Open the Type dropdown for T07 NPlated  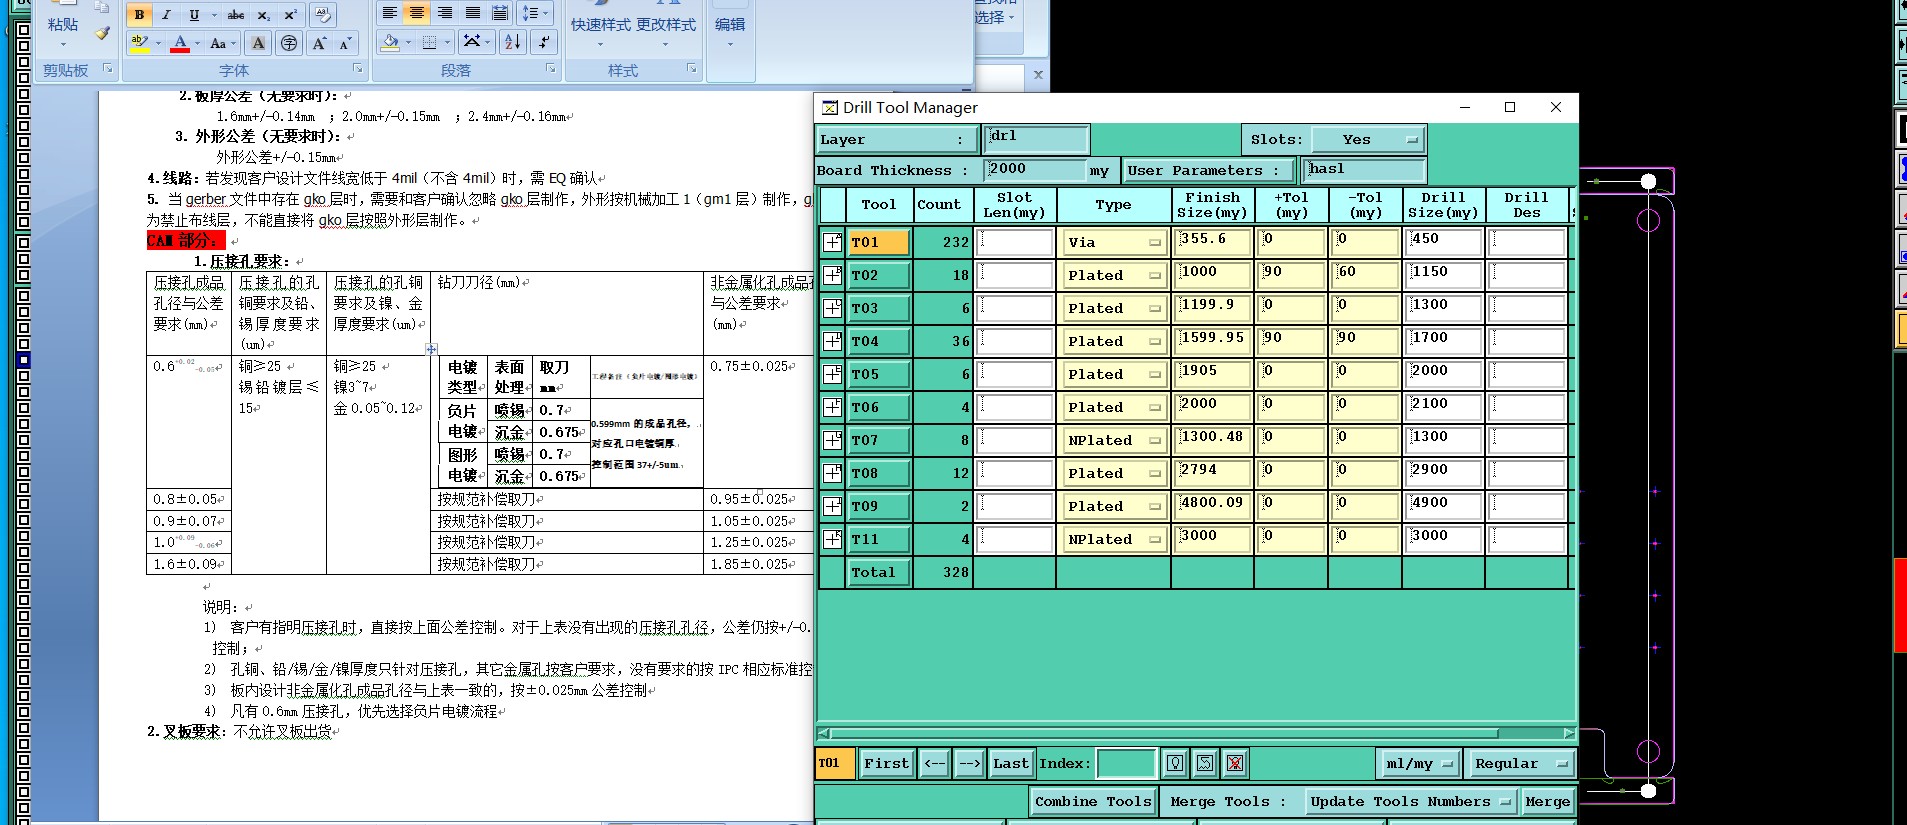[x=1114, y=440]
